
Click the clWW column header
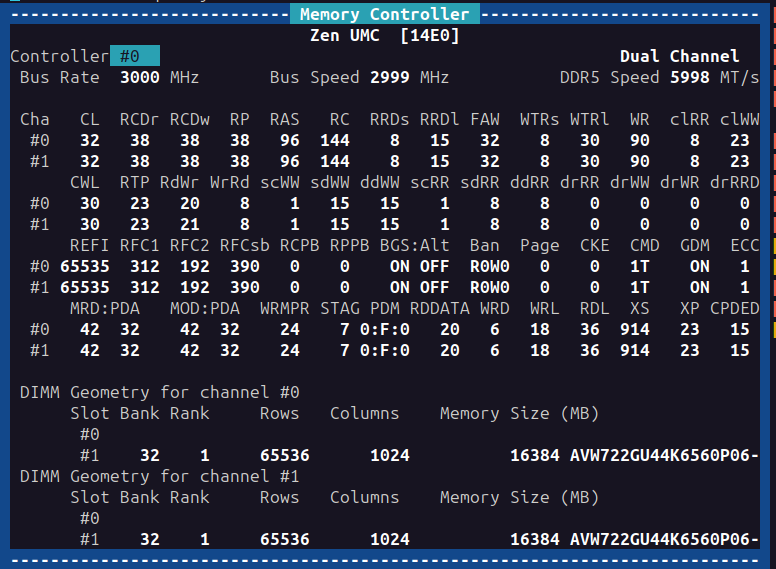coord(739,119)
